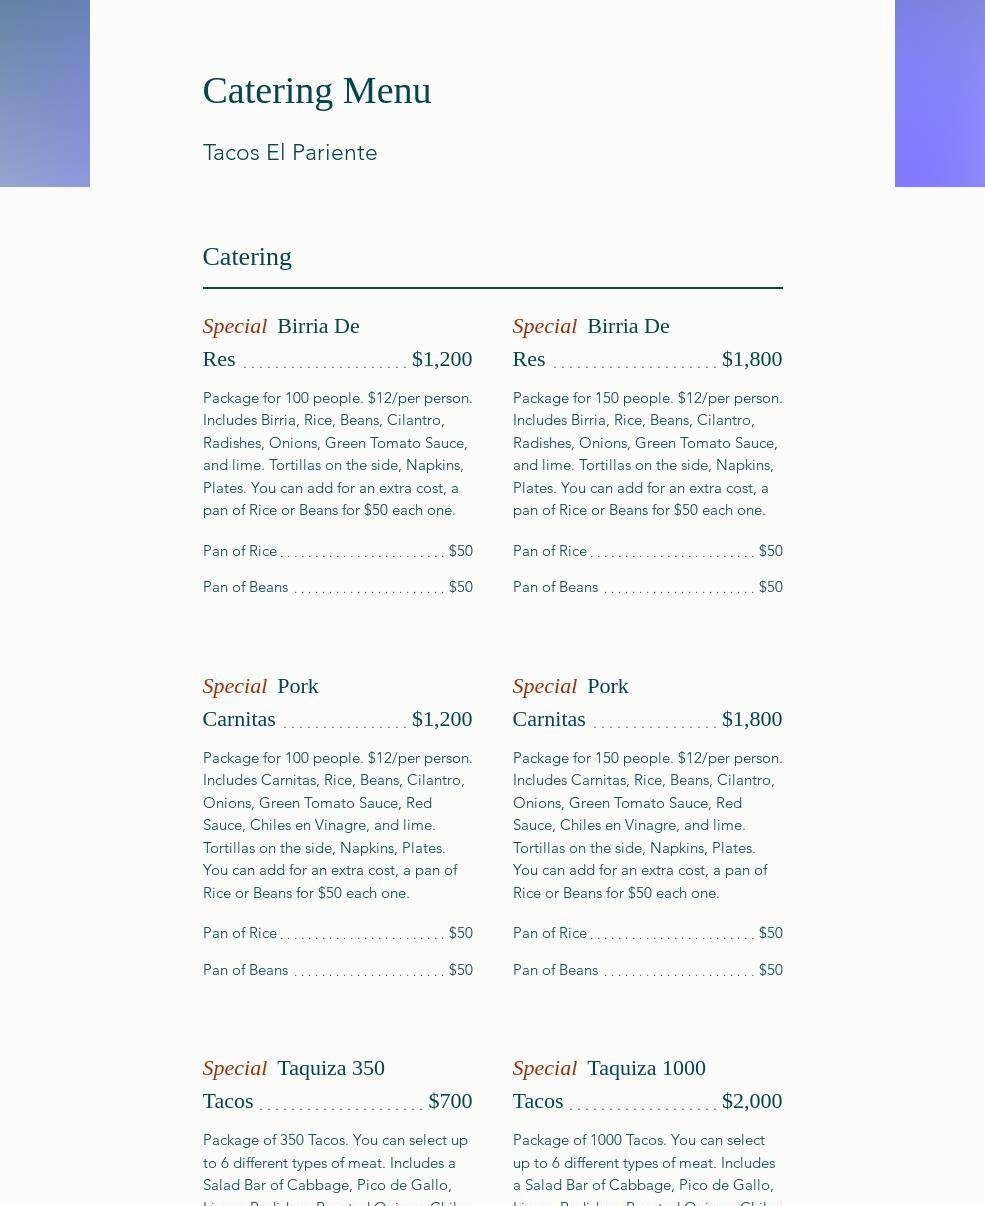The width and height of the screenshot is (985, 1206).
Task: Click Pan of Rice under 150-person Carnitas
Action: [550, 933]
